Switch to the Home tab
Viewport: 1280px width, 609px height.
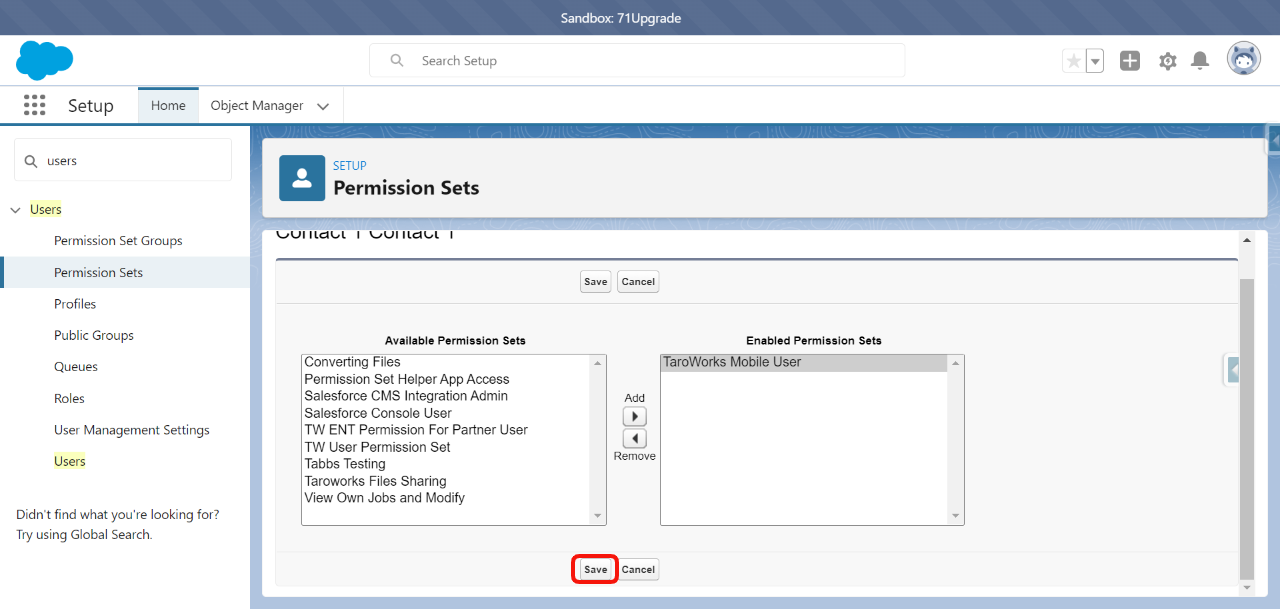click(x=168, y=106)
